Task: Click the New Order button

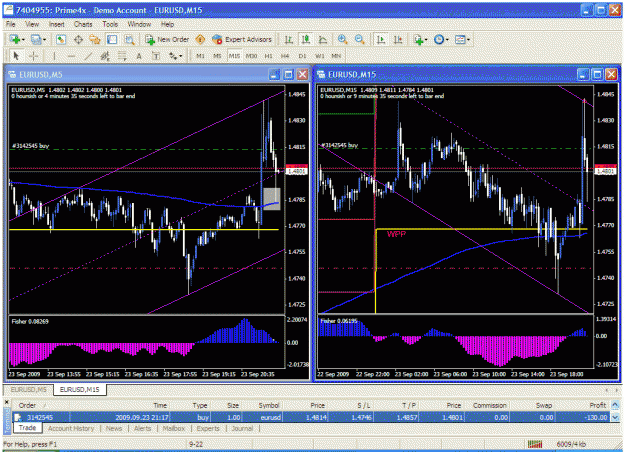Action: (167, 39)
